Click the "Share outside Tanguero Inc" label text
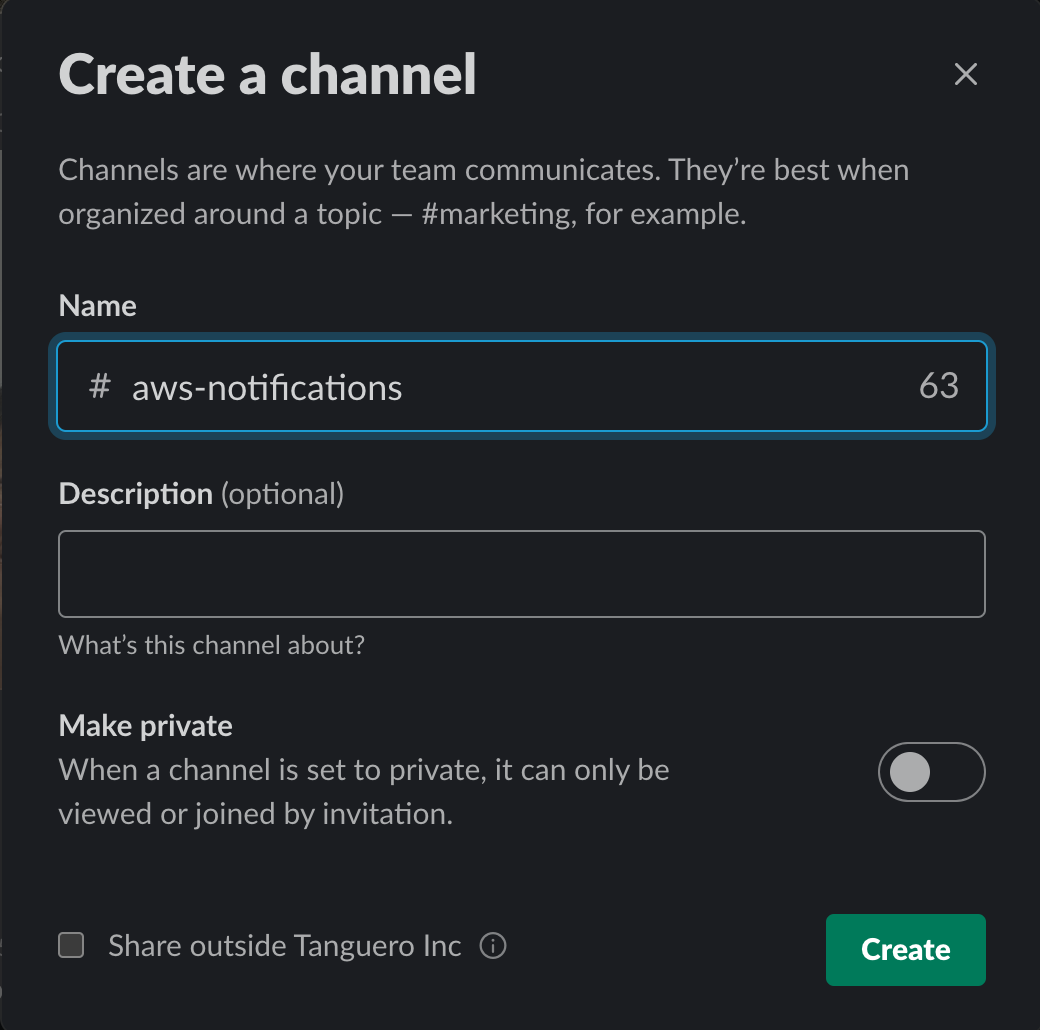The height and width of the screenshot is (1030, 1040). tap(284, 945)
